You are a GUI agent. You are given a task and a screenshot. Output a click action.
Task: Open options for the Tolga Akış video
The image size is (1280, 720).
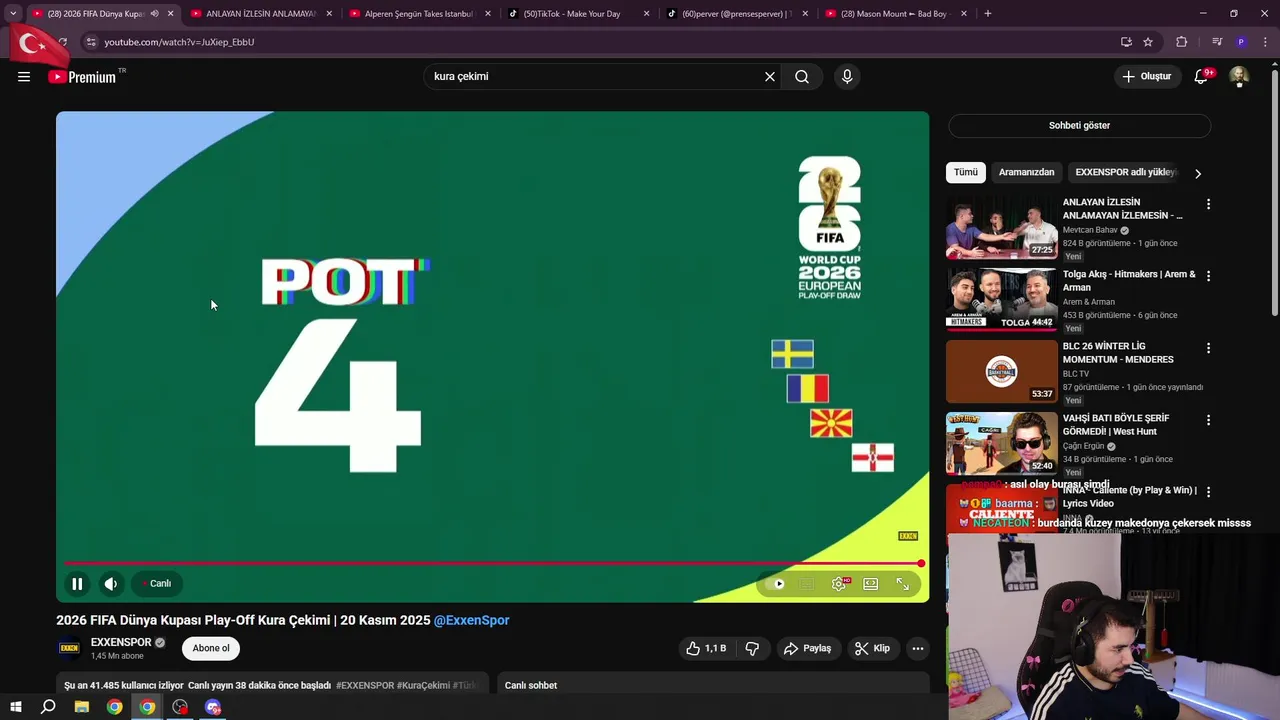pyautogui.click(x=1208, y=276)
